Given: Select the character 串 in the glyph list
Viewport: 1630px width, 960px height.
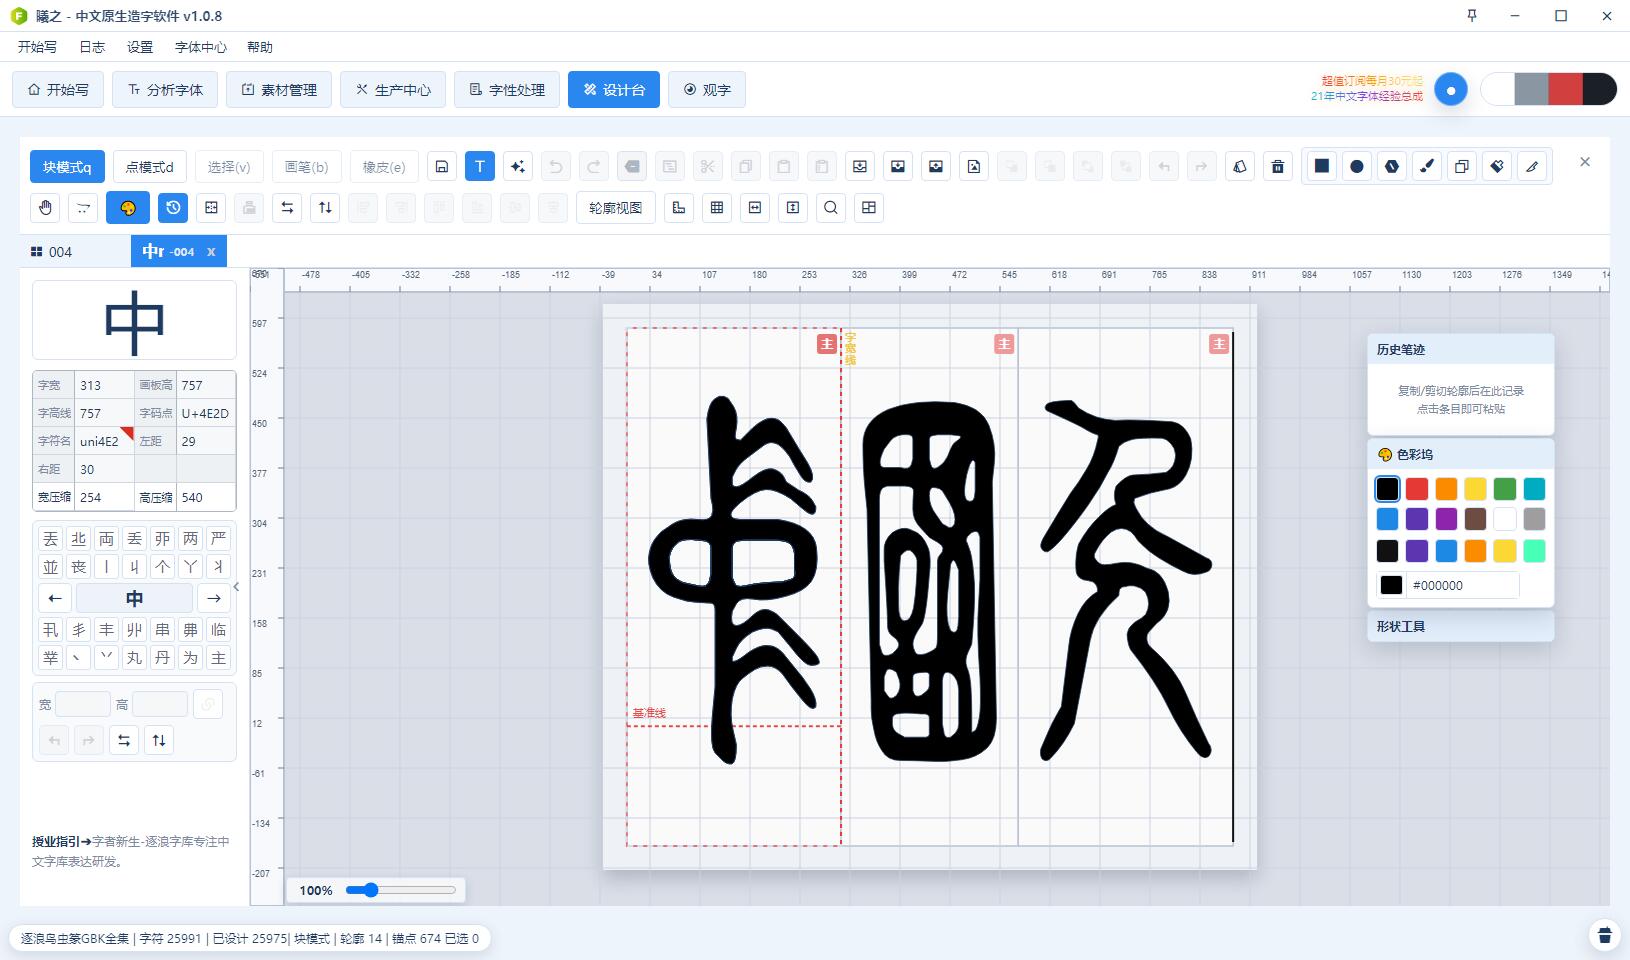Looking at the screenshot, I should pyautogui.click(x=162, y=630).
